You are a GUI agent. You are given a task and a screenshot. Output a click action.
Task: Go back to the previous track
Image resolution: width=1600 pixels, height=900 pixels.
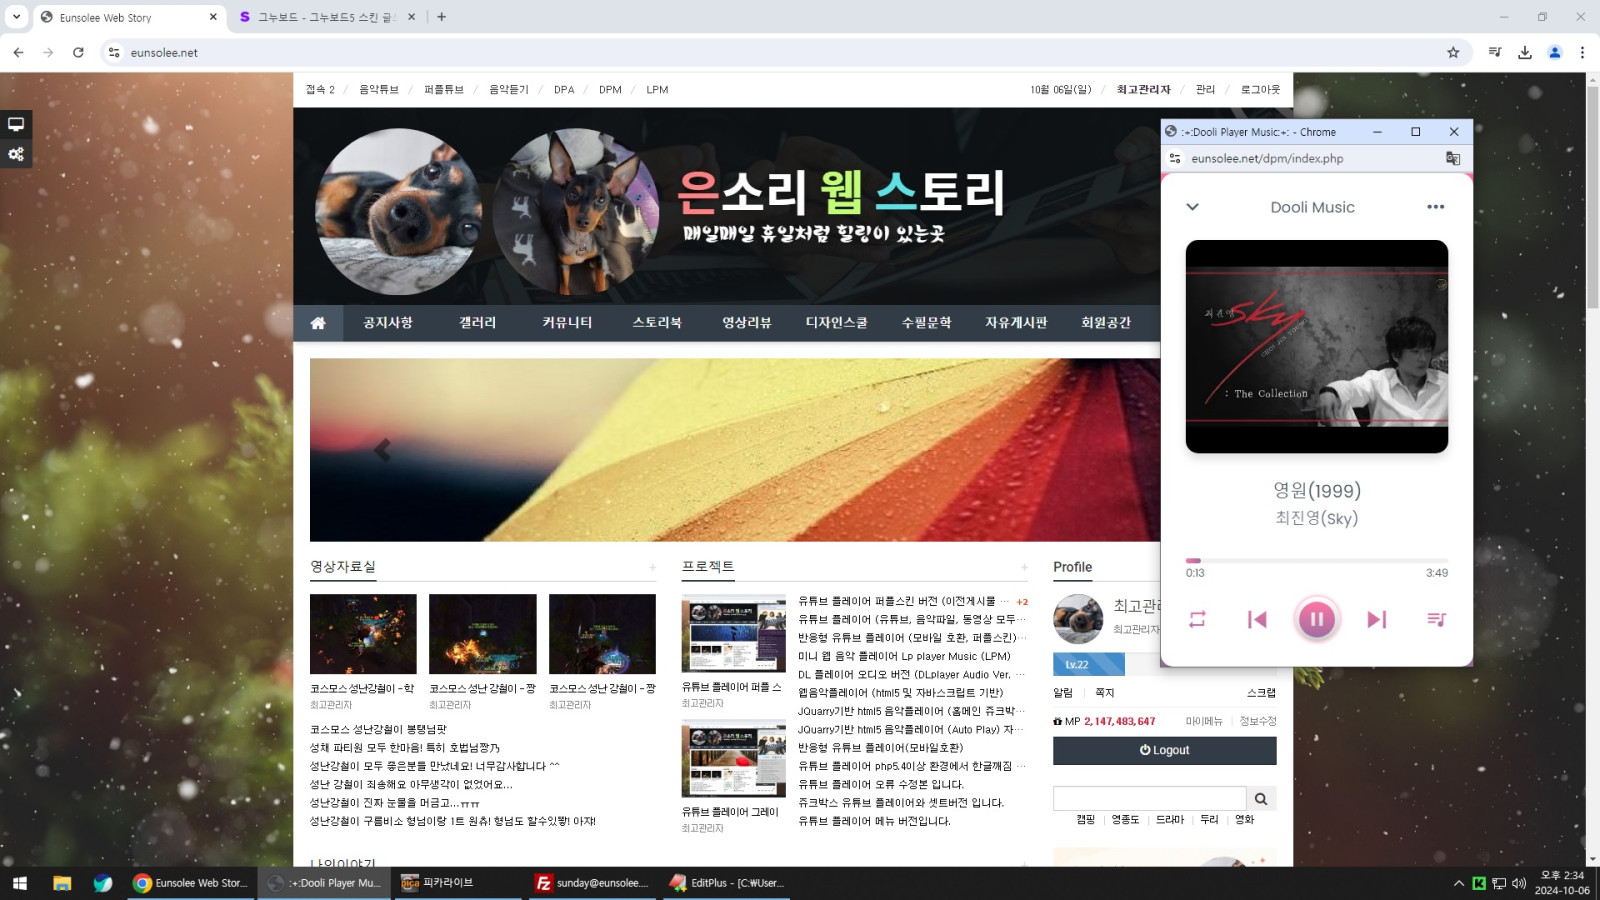click(x=1257, y=619)
